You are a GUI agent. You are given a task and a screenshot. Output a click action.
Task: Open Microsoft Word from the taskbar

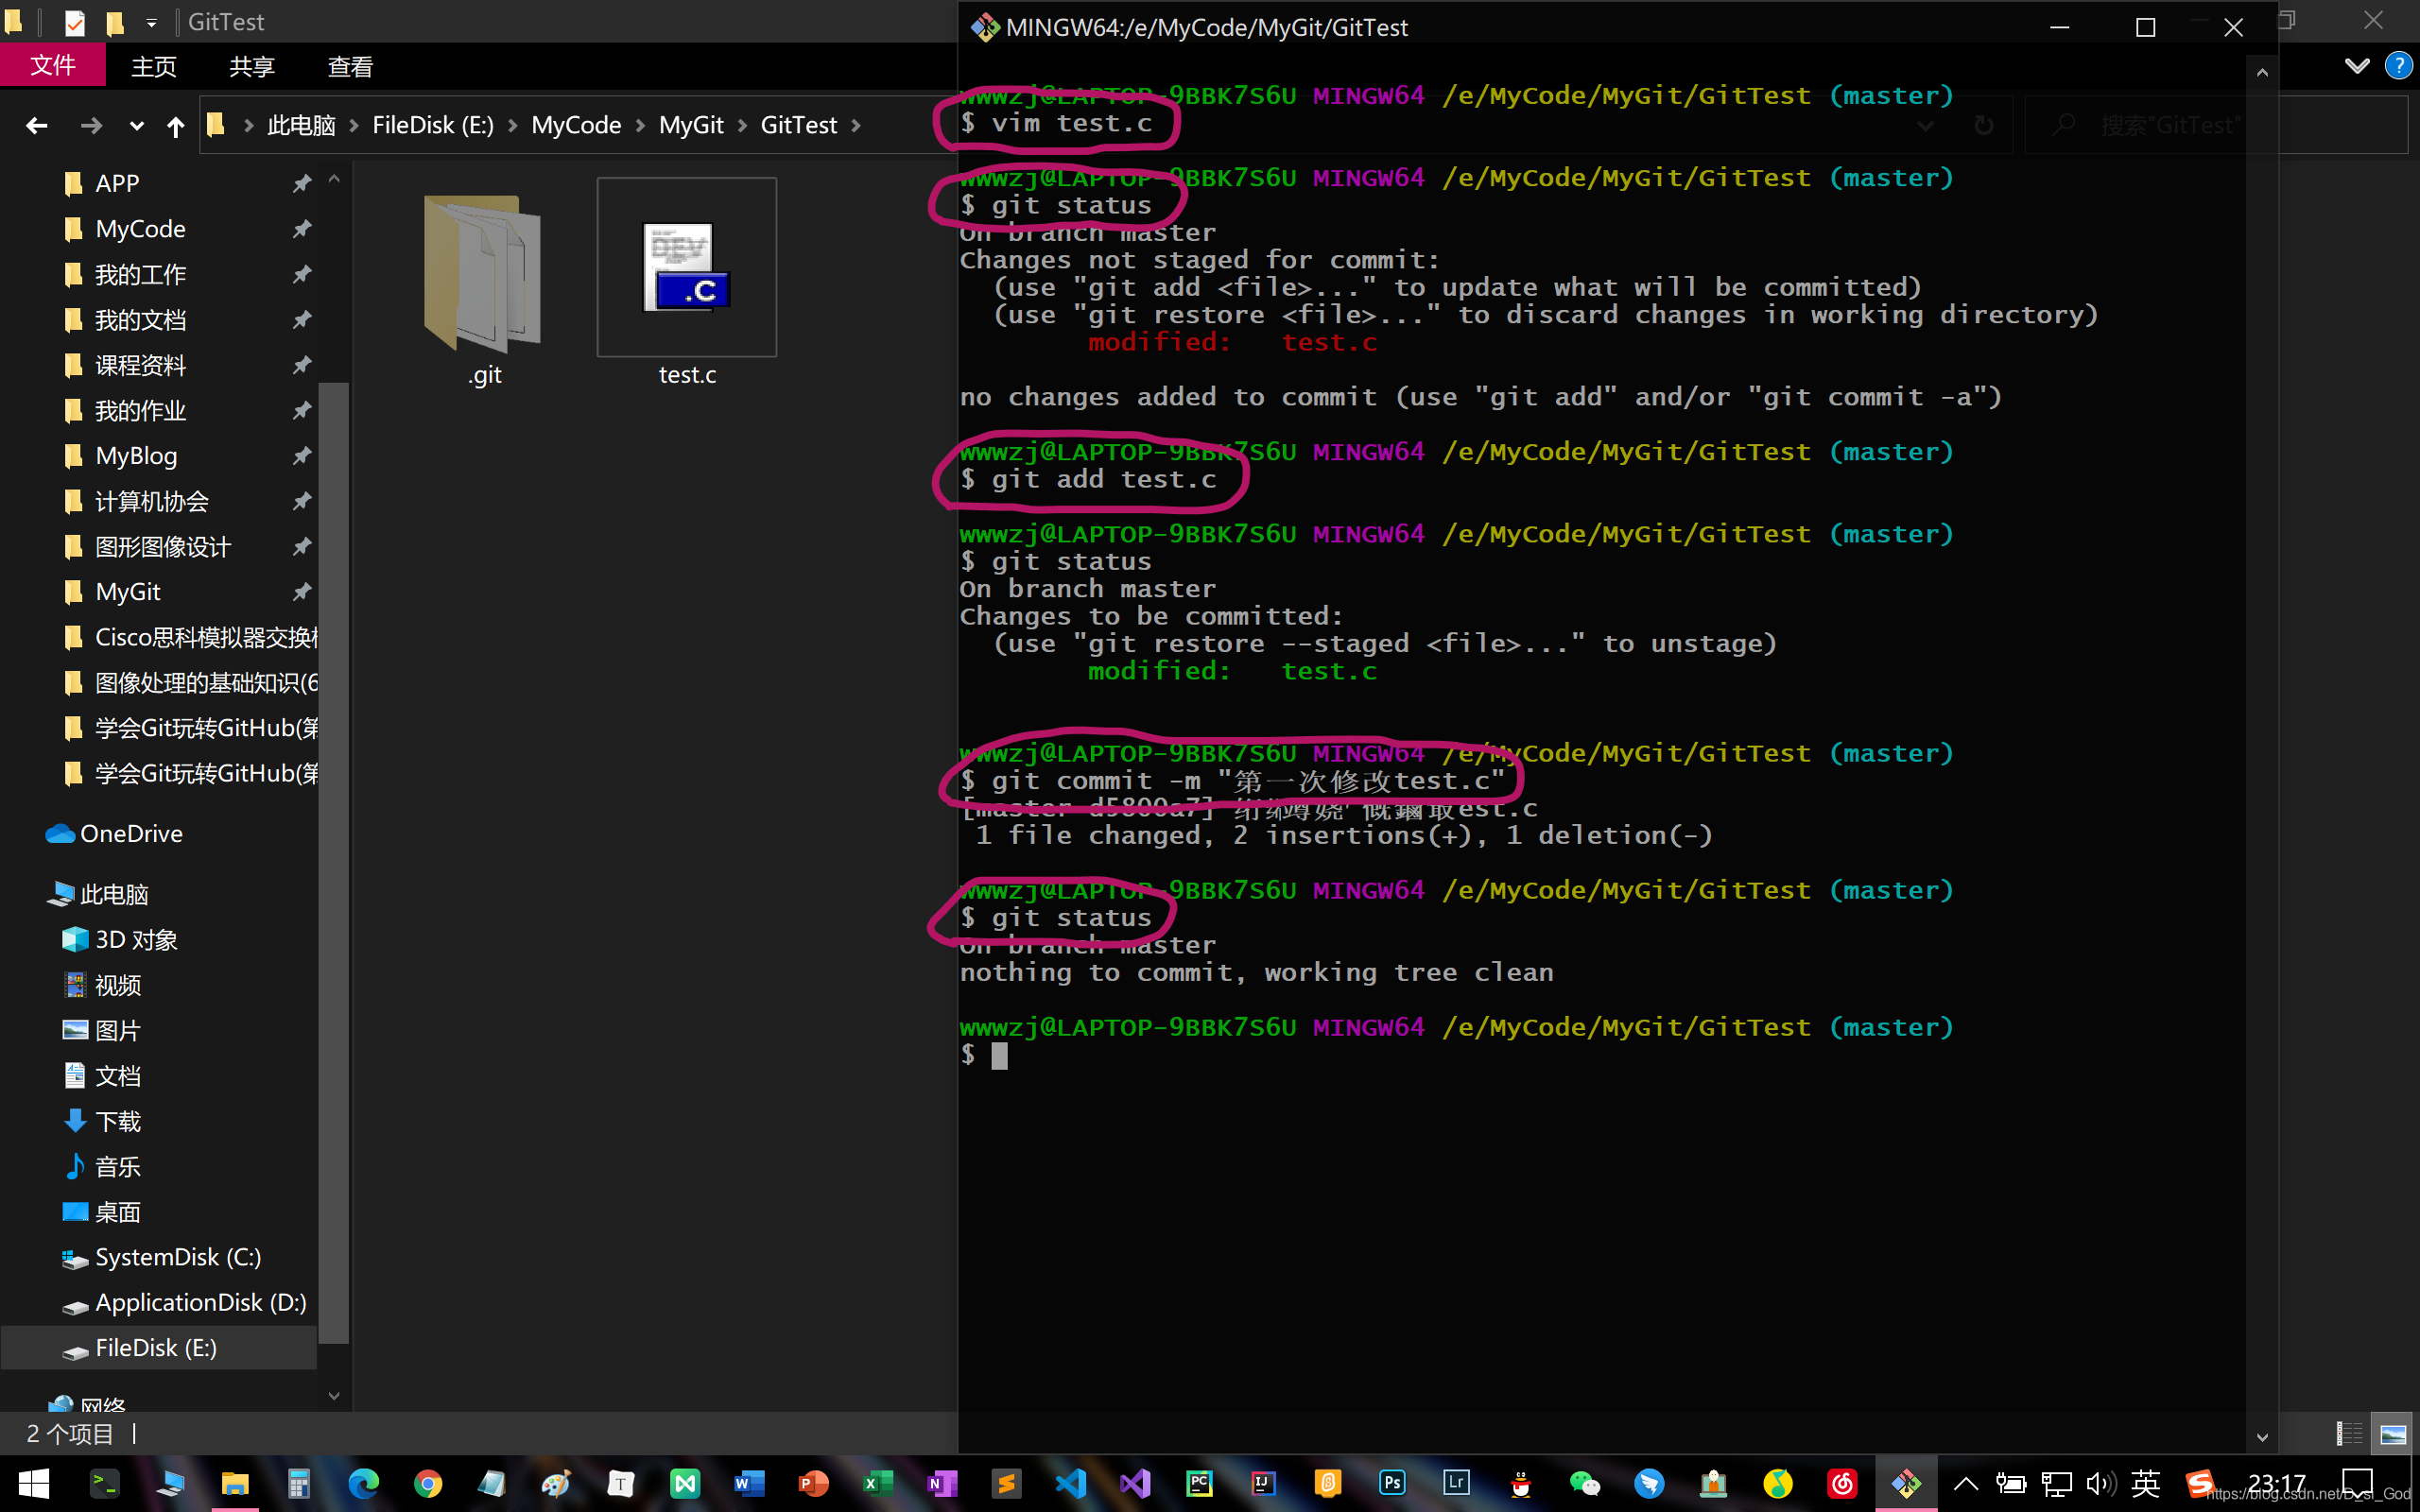pos(749,1483)
